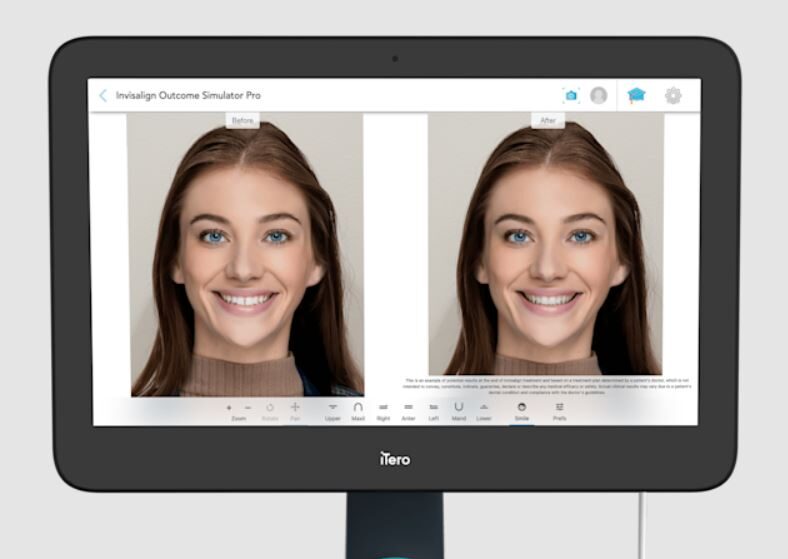Switch to the Lower arch view

[x=484, y=408]
